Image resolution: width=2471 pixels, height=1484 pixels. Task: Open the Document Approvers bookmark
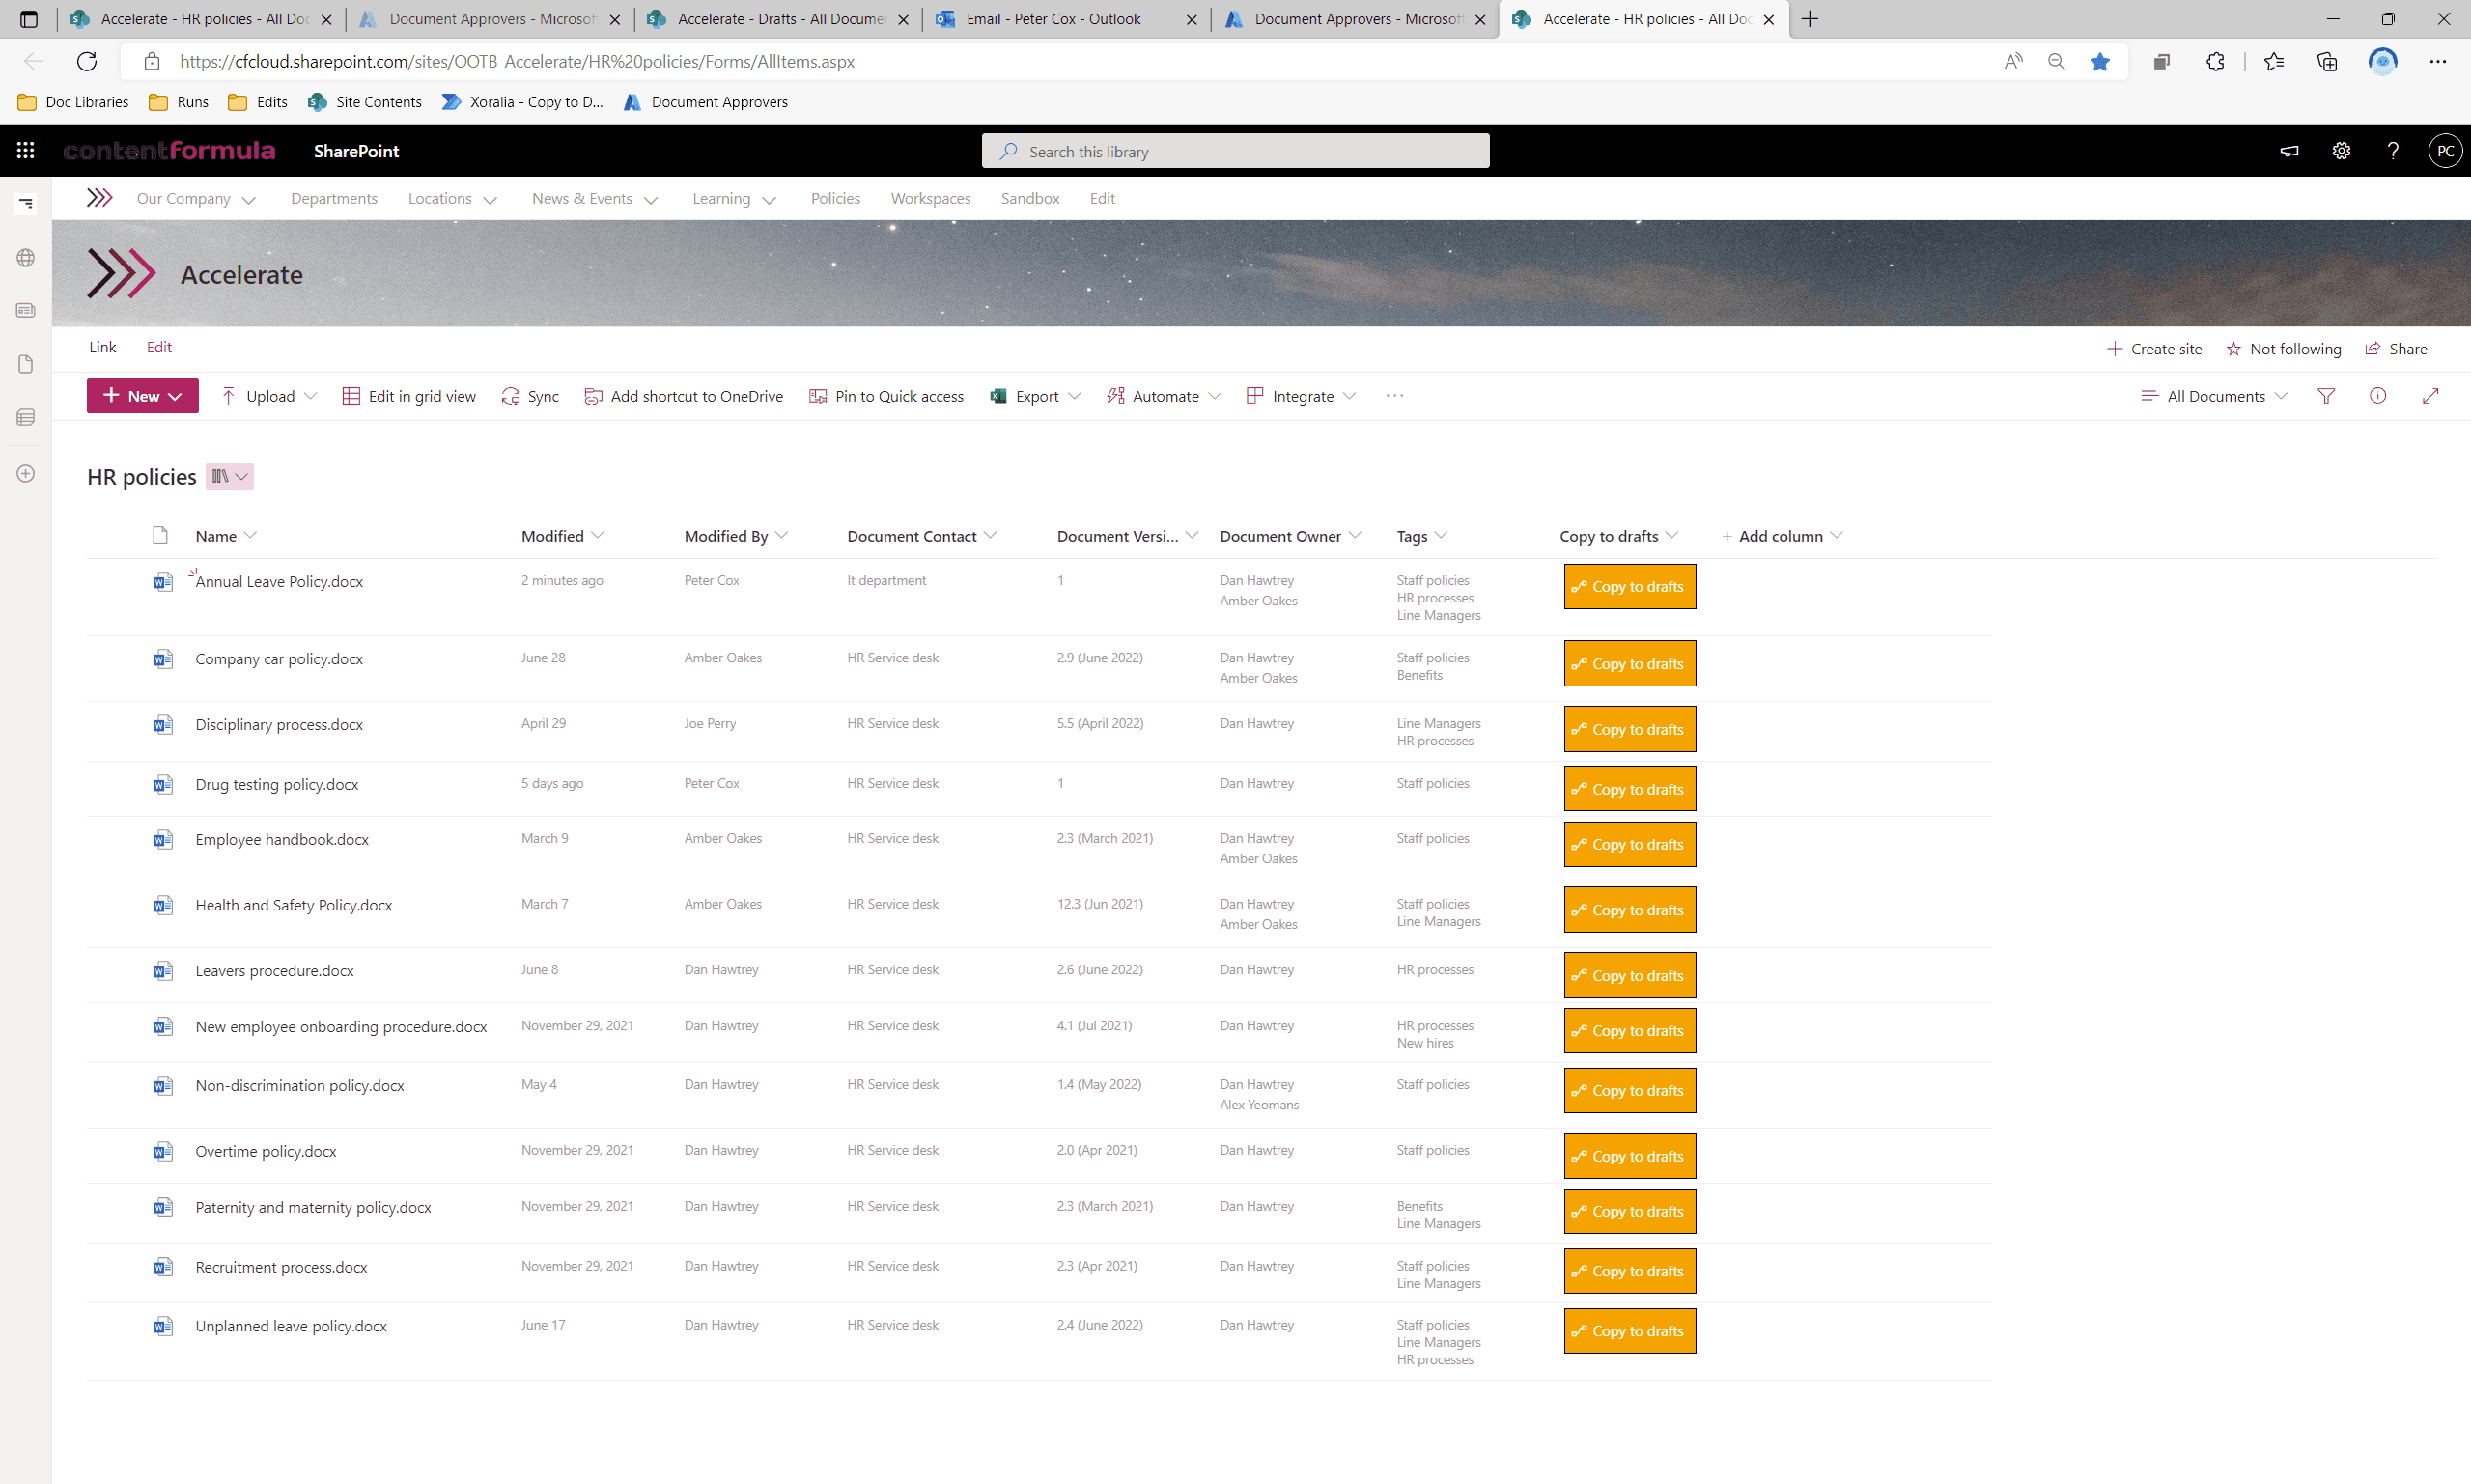click(706, 102)
